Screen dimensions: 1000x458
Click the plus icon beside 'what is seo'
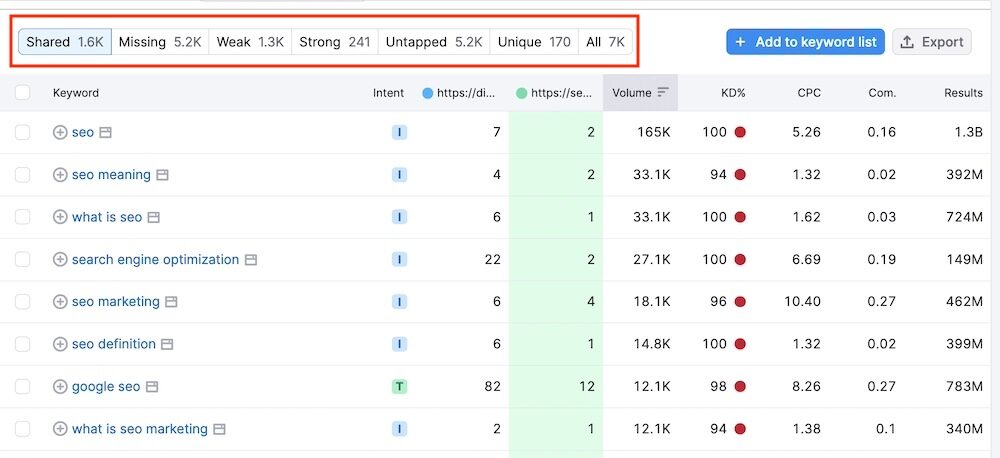click(x=60, y=217)
